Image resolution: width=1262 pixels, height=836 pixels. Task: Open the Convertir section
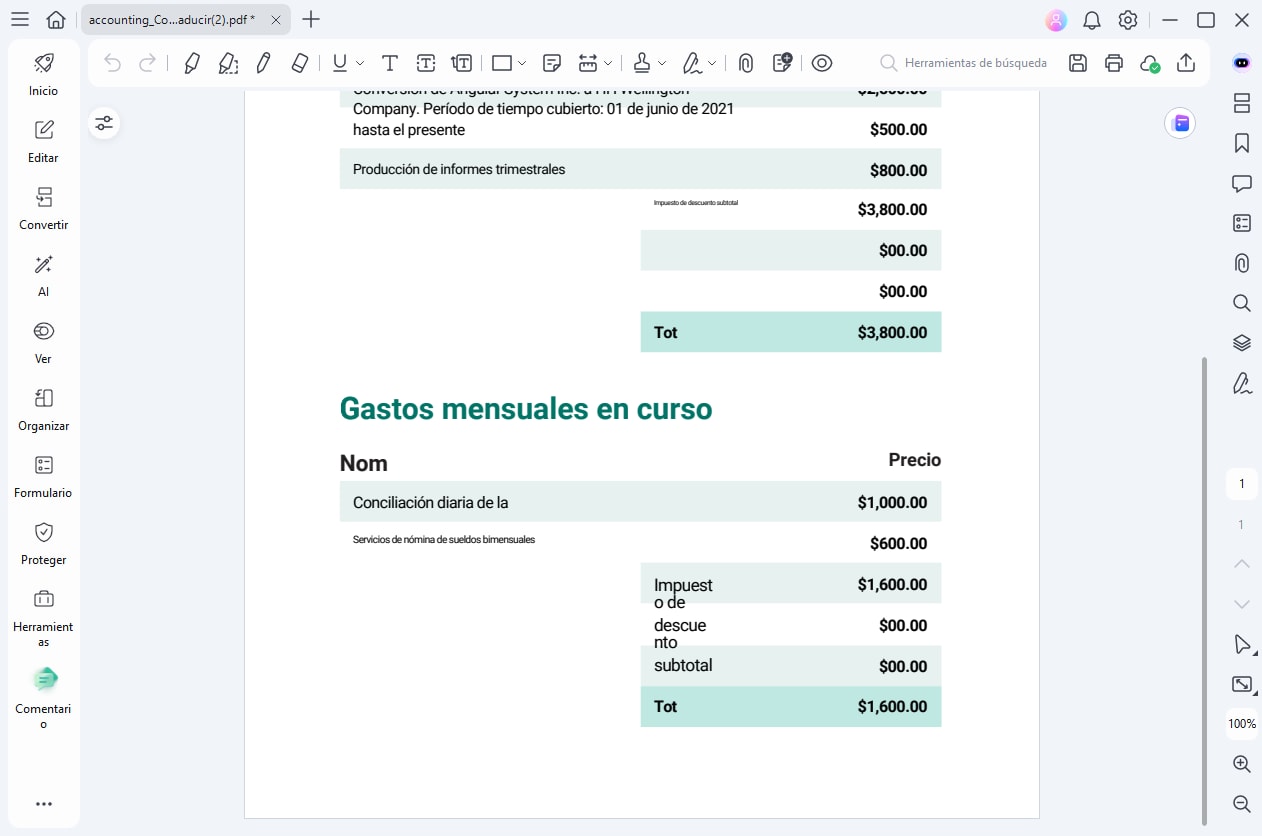point(43,207)
